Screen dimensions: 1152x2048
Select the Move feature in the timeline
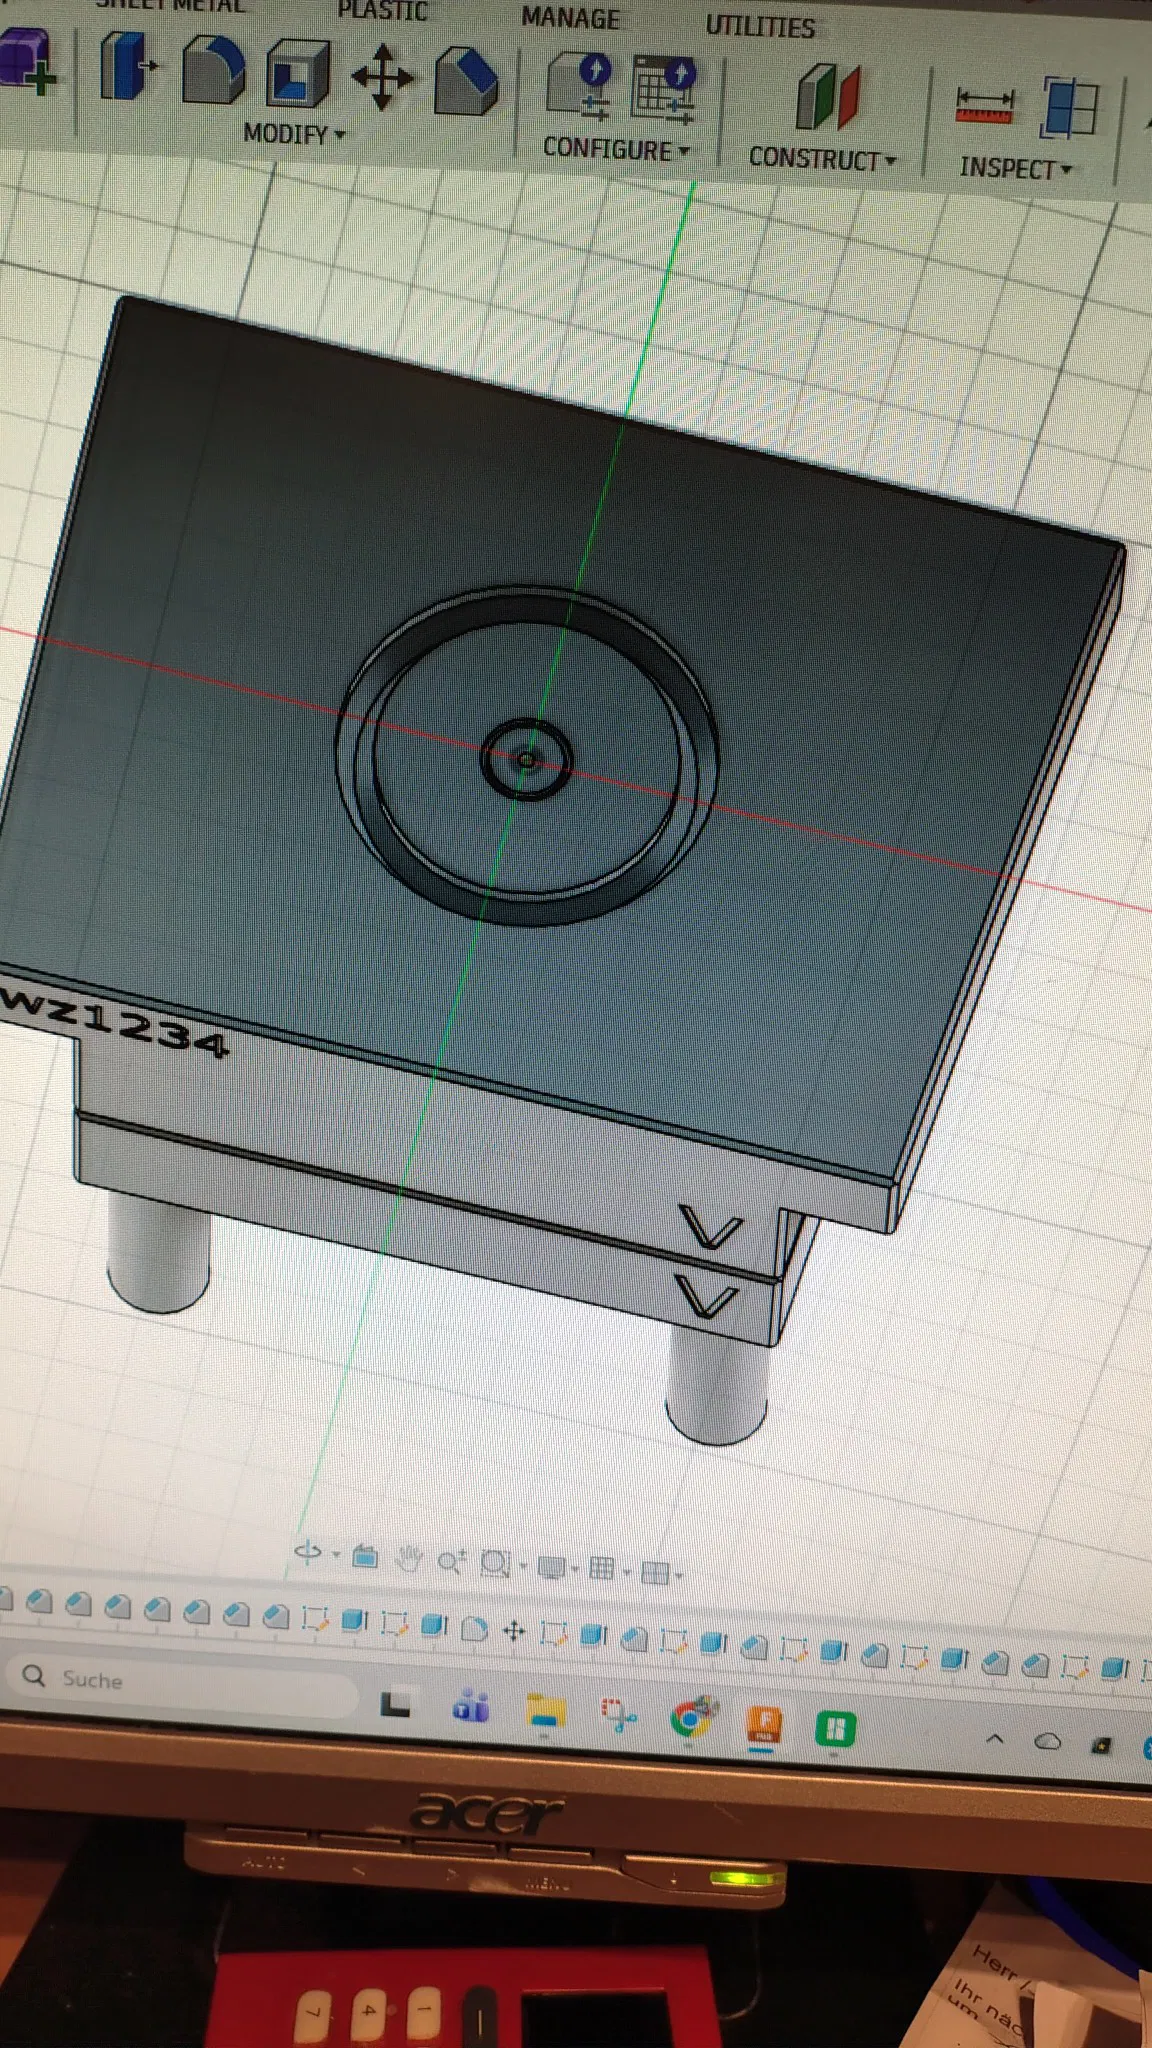click(x=514, y=1632)
